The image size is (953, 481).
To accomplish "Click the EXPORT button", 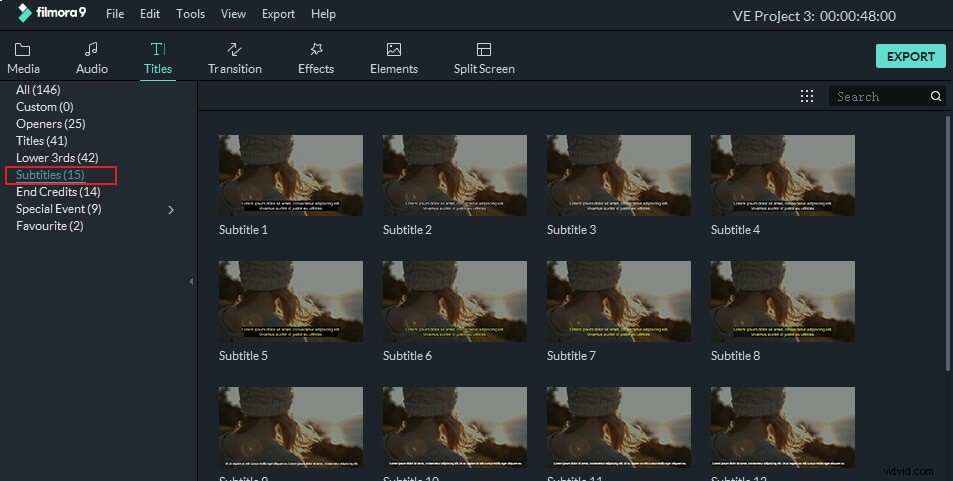I will (x=910, y=56).
